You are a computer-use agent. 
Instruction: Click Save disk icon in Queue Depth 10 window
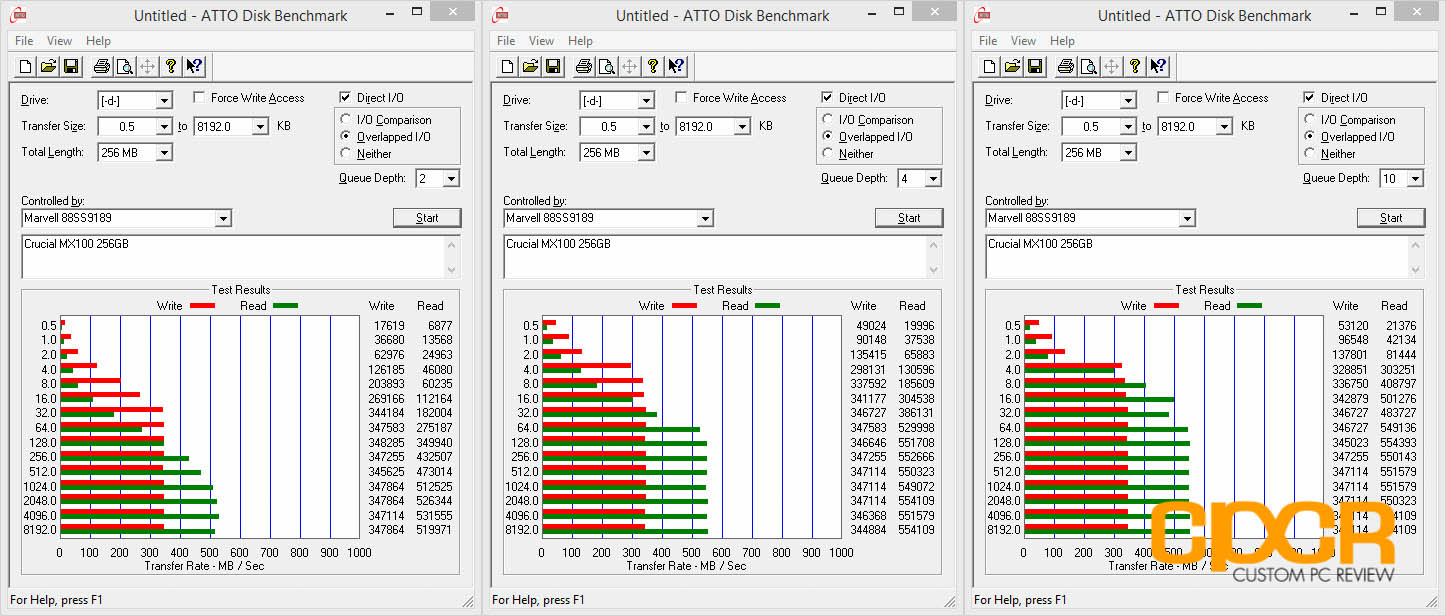(1035, 67)
